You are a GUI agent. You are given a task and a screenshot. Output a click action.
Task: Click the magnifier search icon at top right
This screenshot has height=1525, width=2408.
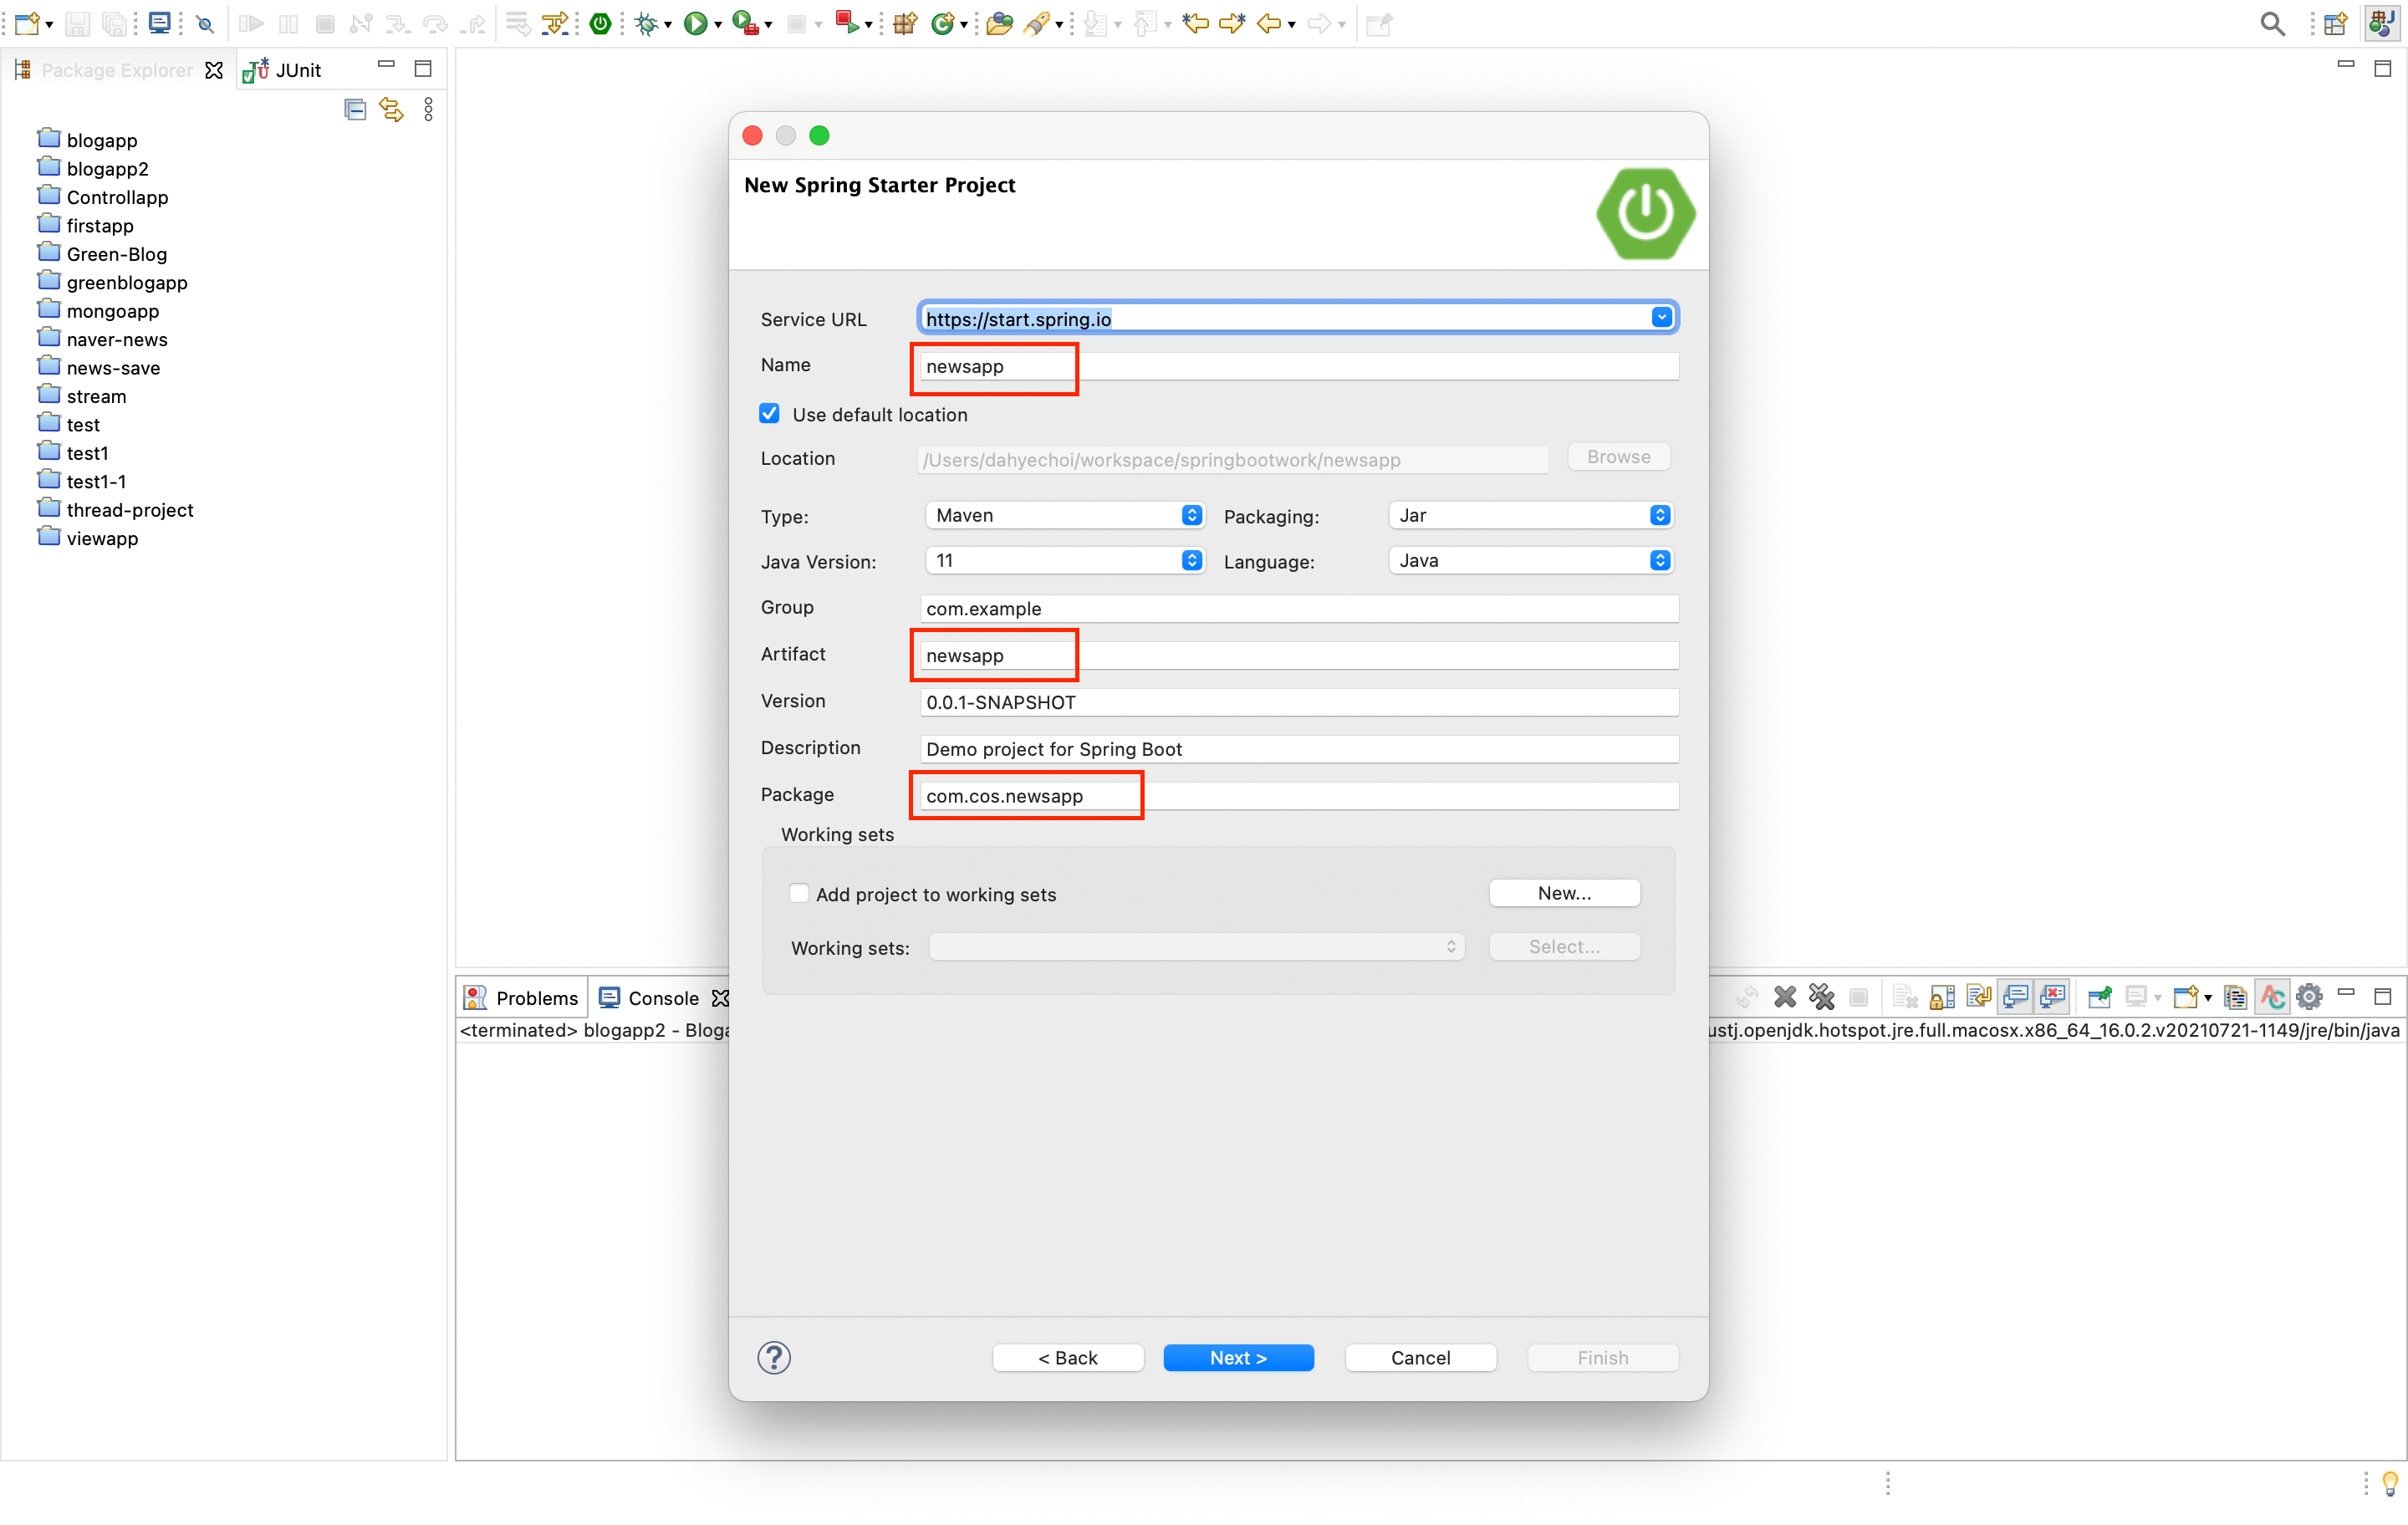coord(2272,23)
